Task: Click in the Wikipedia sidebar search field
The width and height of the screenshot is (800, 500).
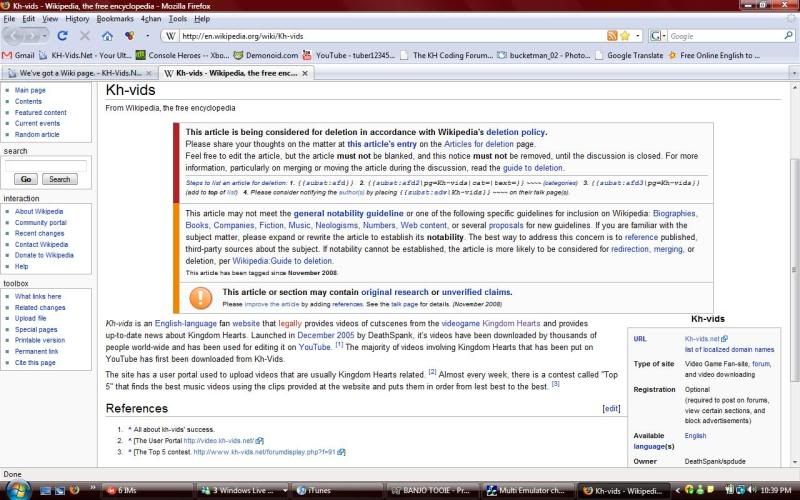Action: pyautogui.click(x=46, y=165)
